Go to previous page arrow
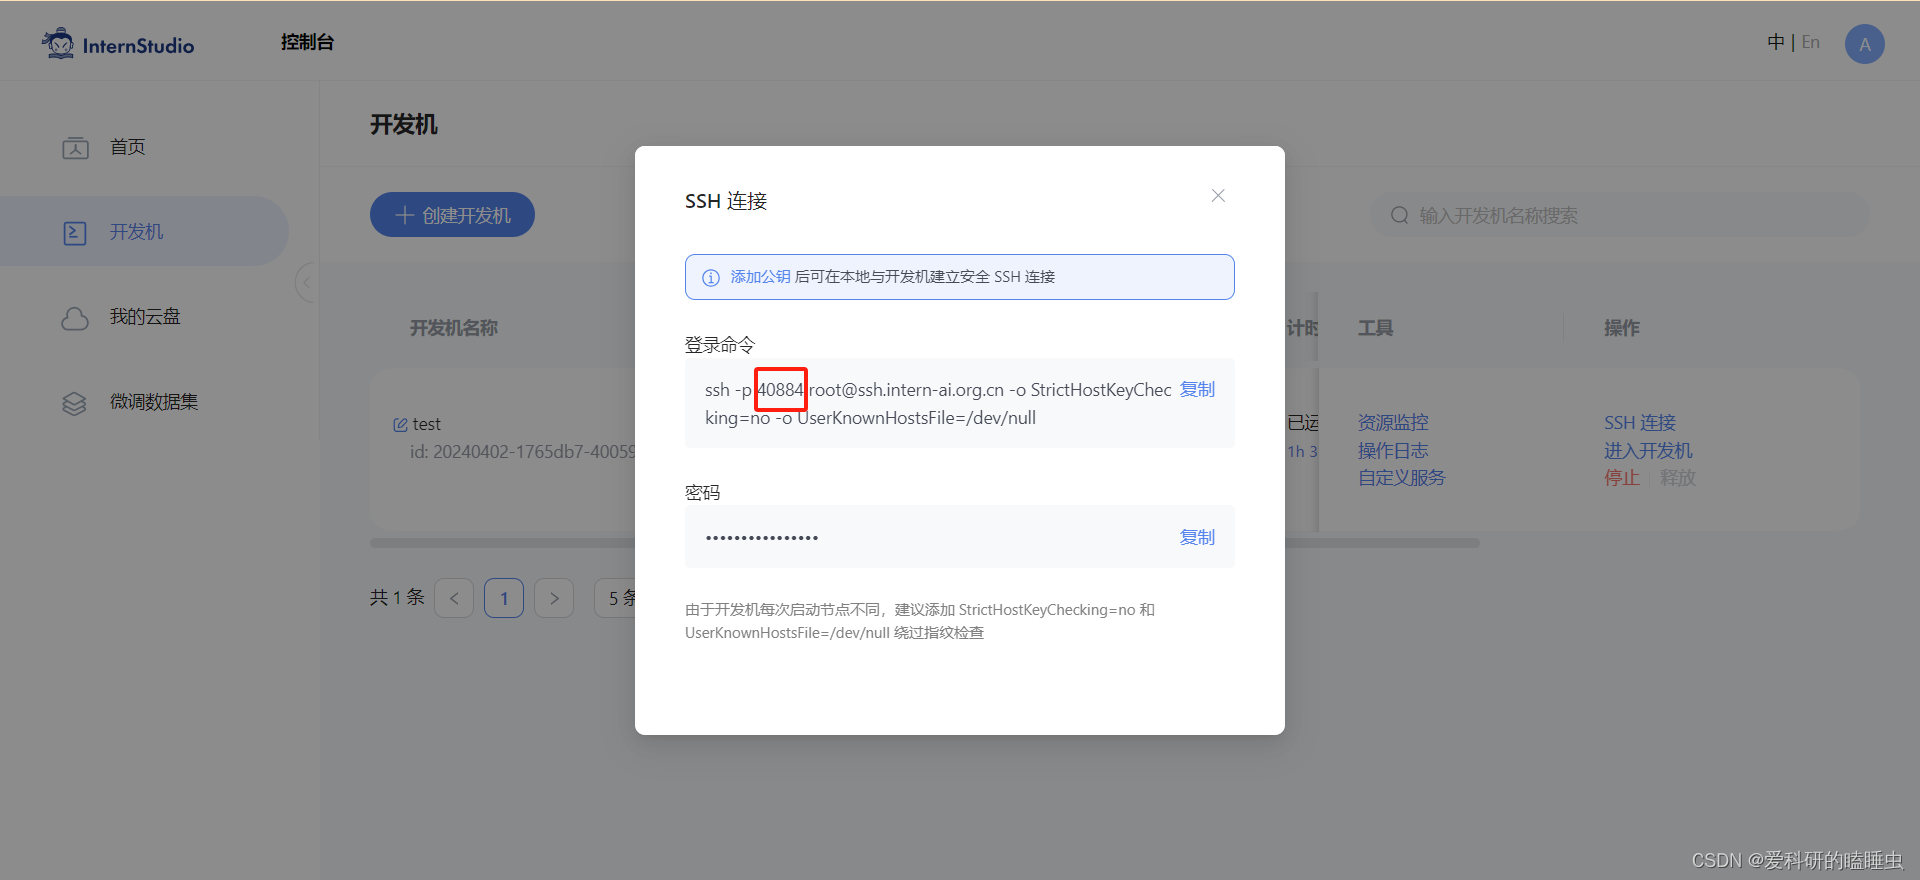The image size is (1920, 880). click(x=454, y=598)
